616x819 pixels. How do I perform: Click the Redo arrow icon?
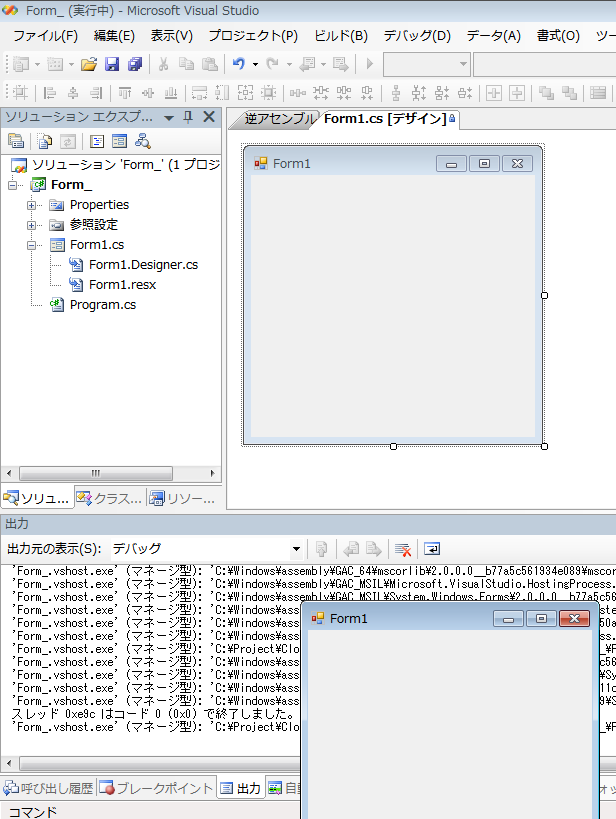coord(272,64)
